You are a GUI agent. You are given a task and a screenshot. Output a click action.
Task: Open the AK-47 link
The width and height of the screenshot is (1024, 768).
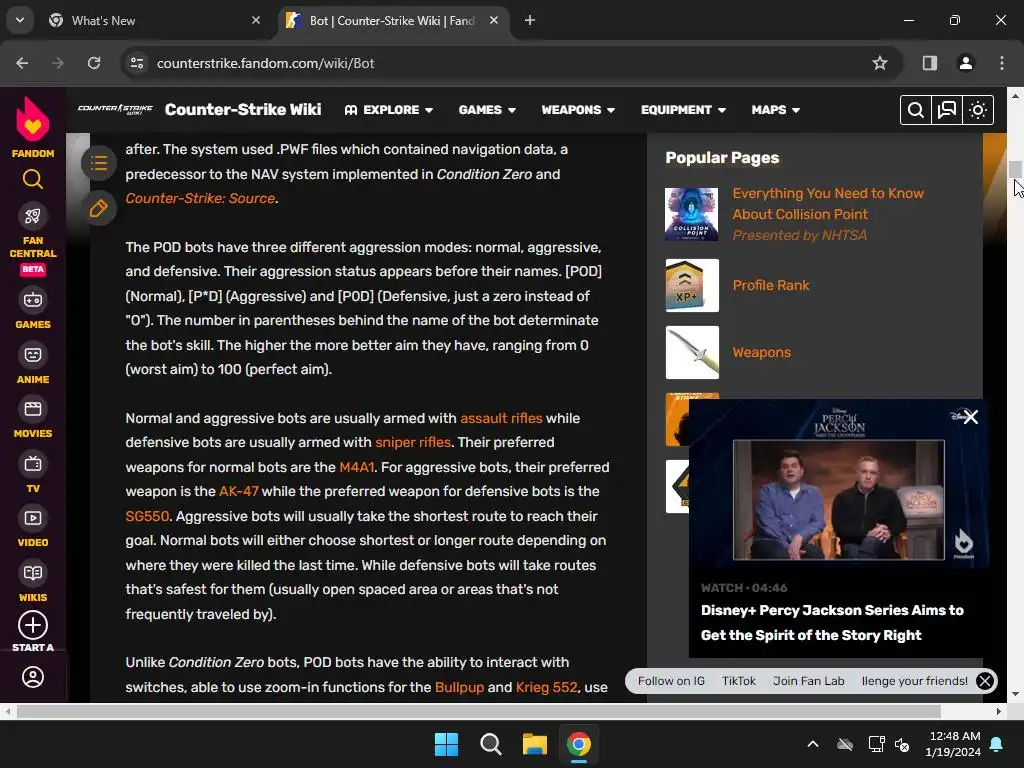(238, 491)
